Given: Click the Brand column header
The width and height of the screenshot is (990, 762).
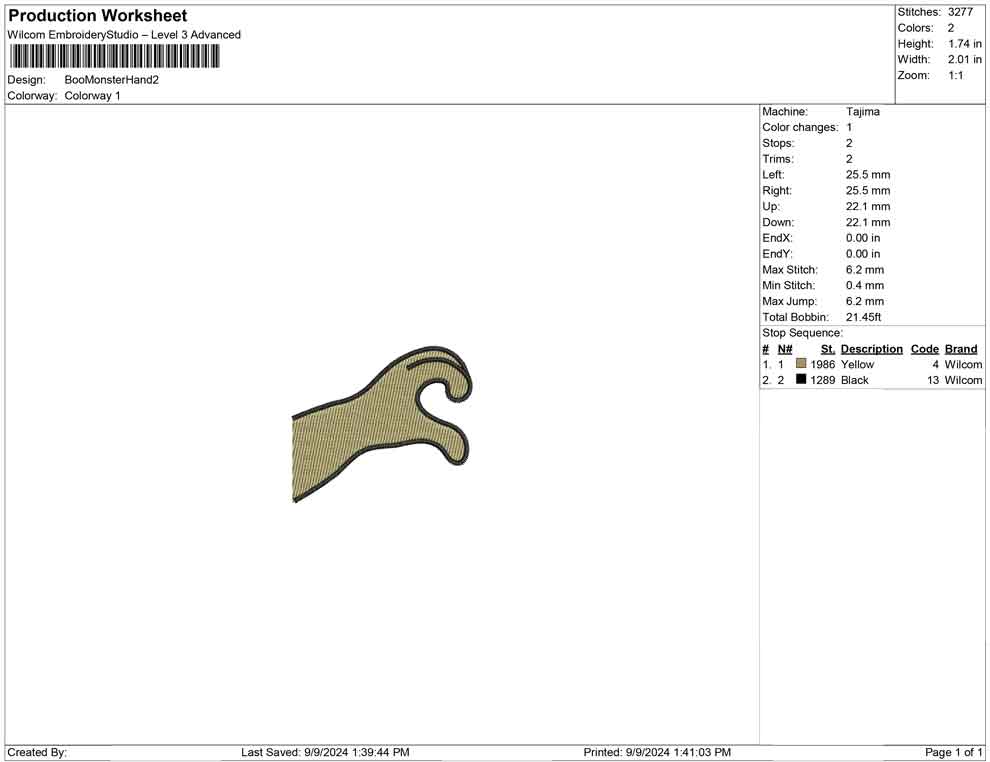Looking at the screenshot, I should point(960,349).
